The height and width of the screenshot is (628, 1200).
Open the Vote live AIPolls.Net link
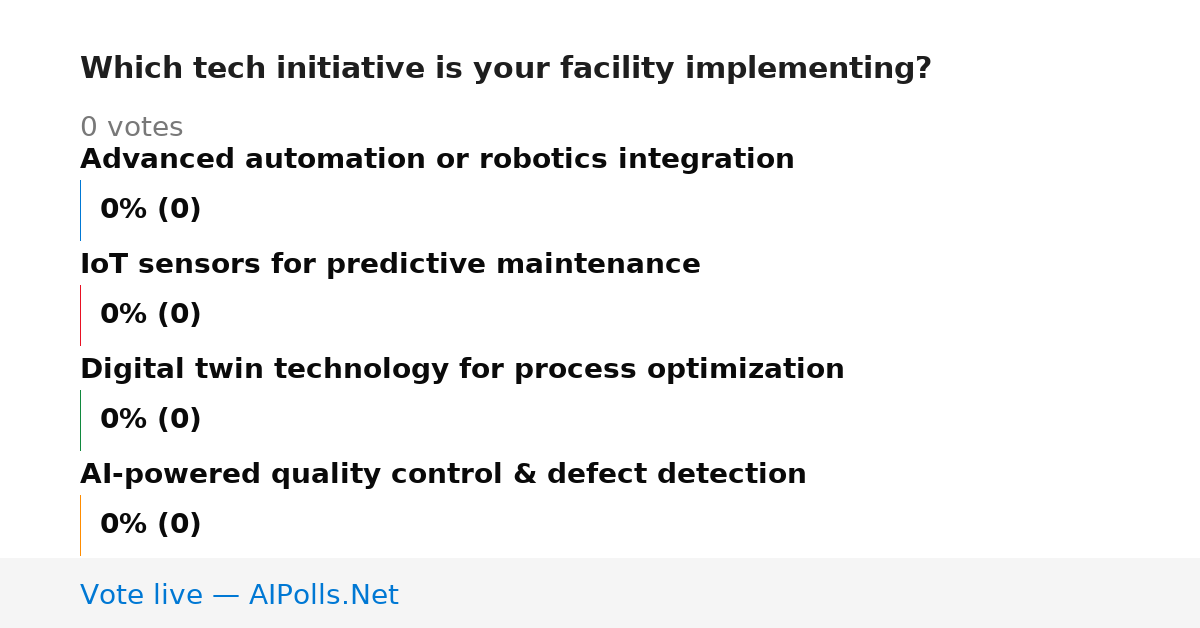pos(239,596)
